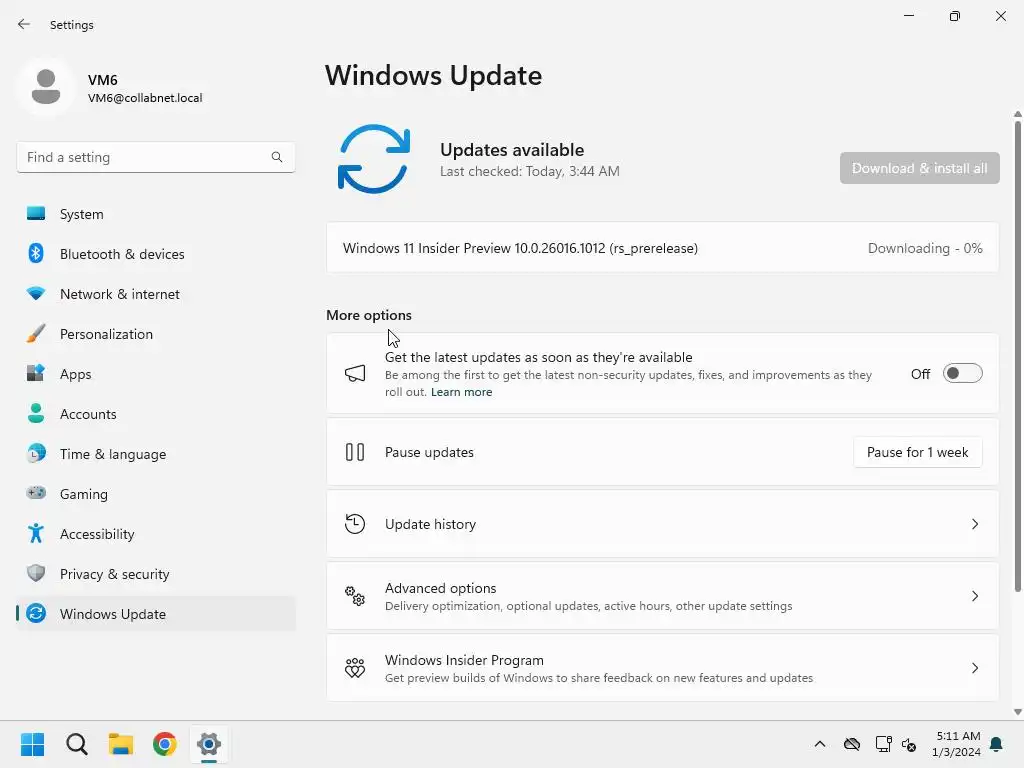
Task: Open taskbar Search
Action: coord(76,744)
